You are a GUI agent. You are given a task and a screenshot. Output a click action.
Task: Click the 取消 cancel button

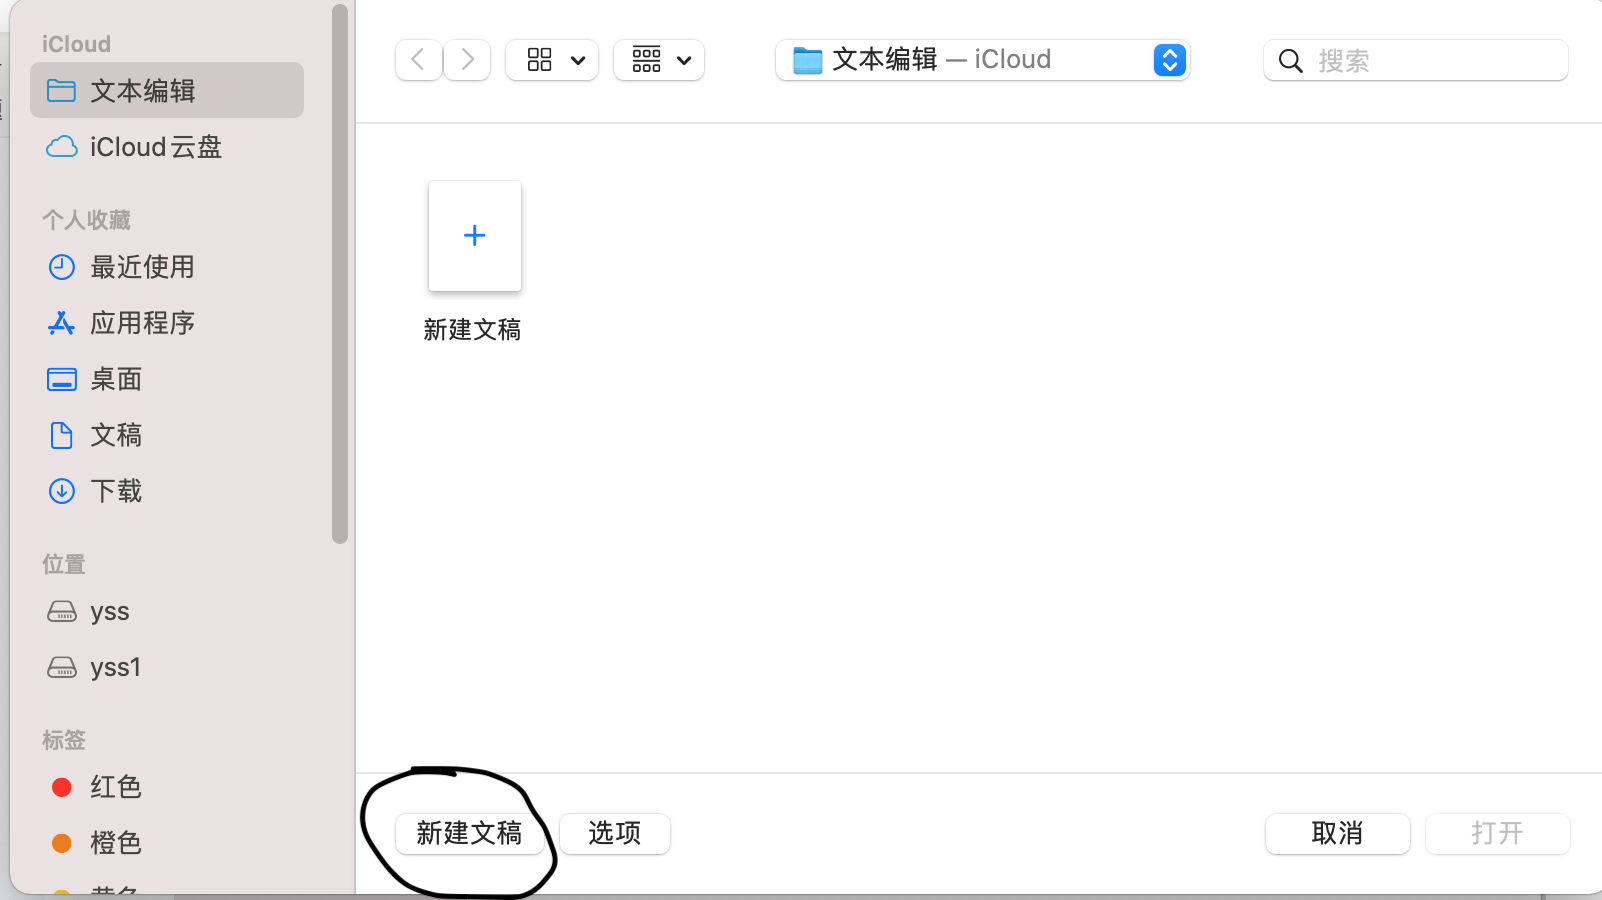1338,833
